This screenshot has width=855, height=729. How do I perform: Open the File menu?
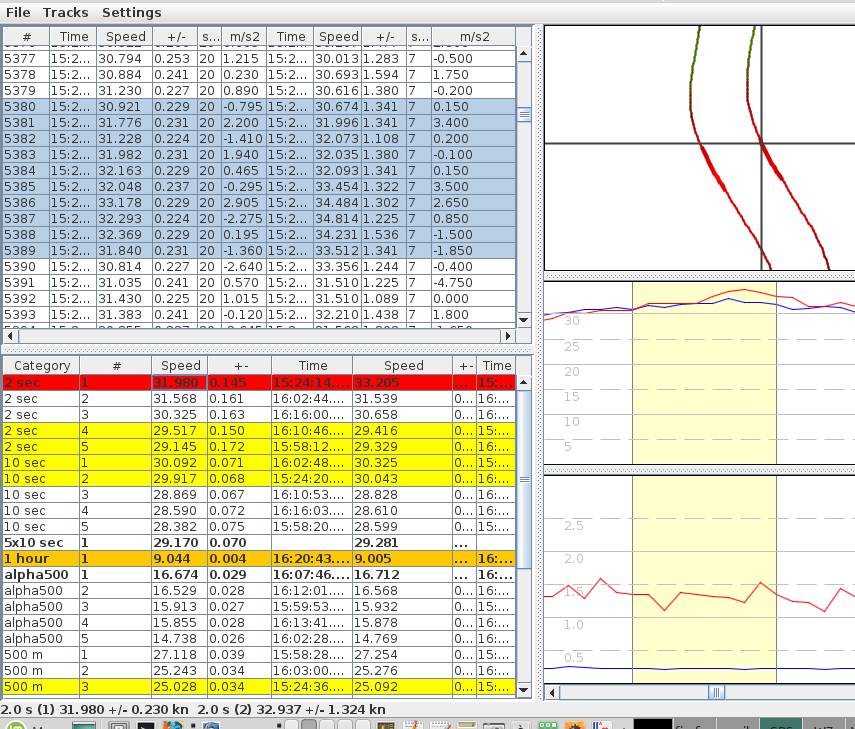(18, 13)
